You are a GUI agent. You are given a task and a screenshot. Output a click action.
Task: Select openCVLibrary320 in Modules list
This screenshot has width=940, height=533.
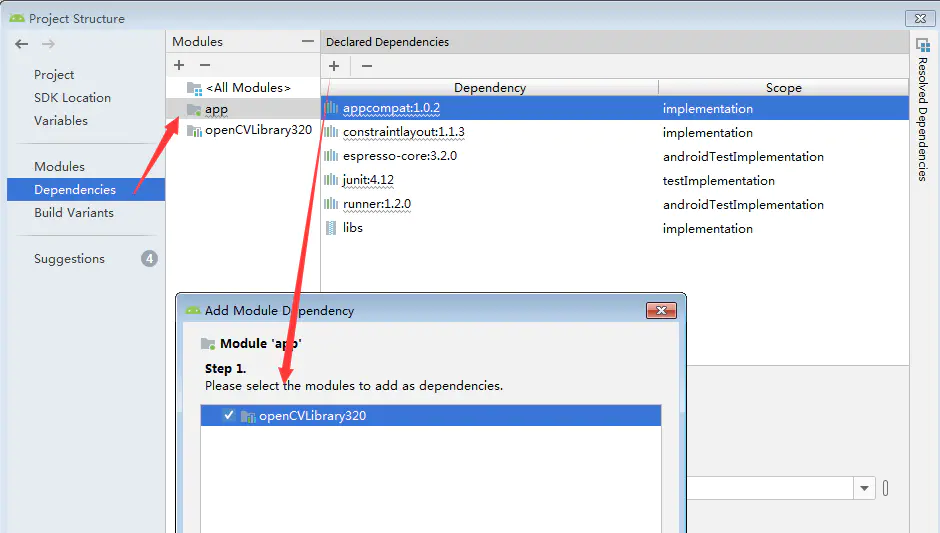(x=257, y=130)
